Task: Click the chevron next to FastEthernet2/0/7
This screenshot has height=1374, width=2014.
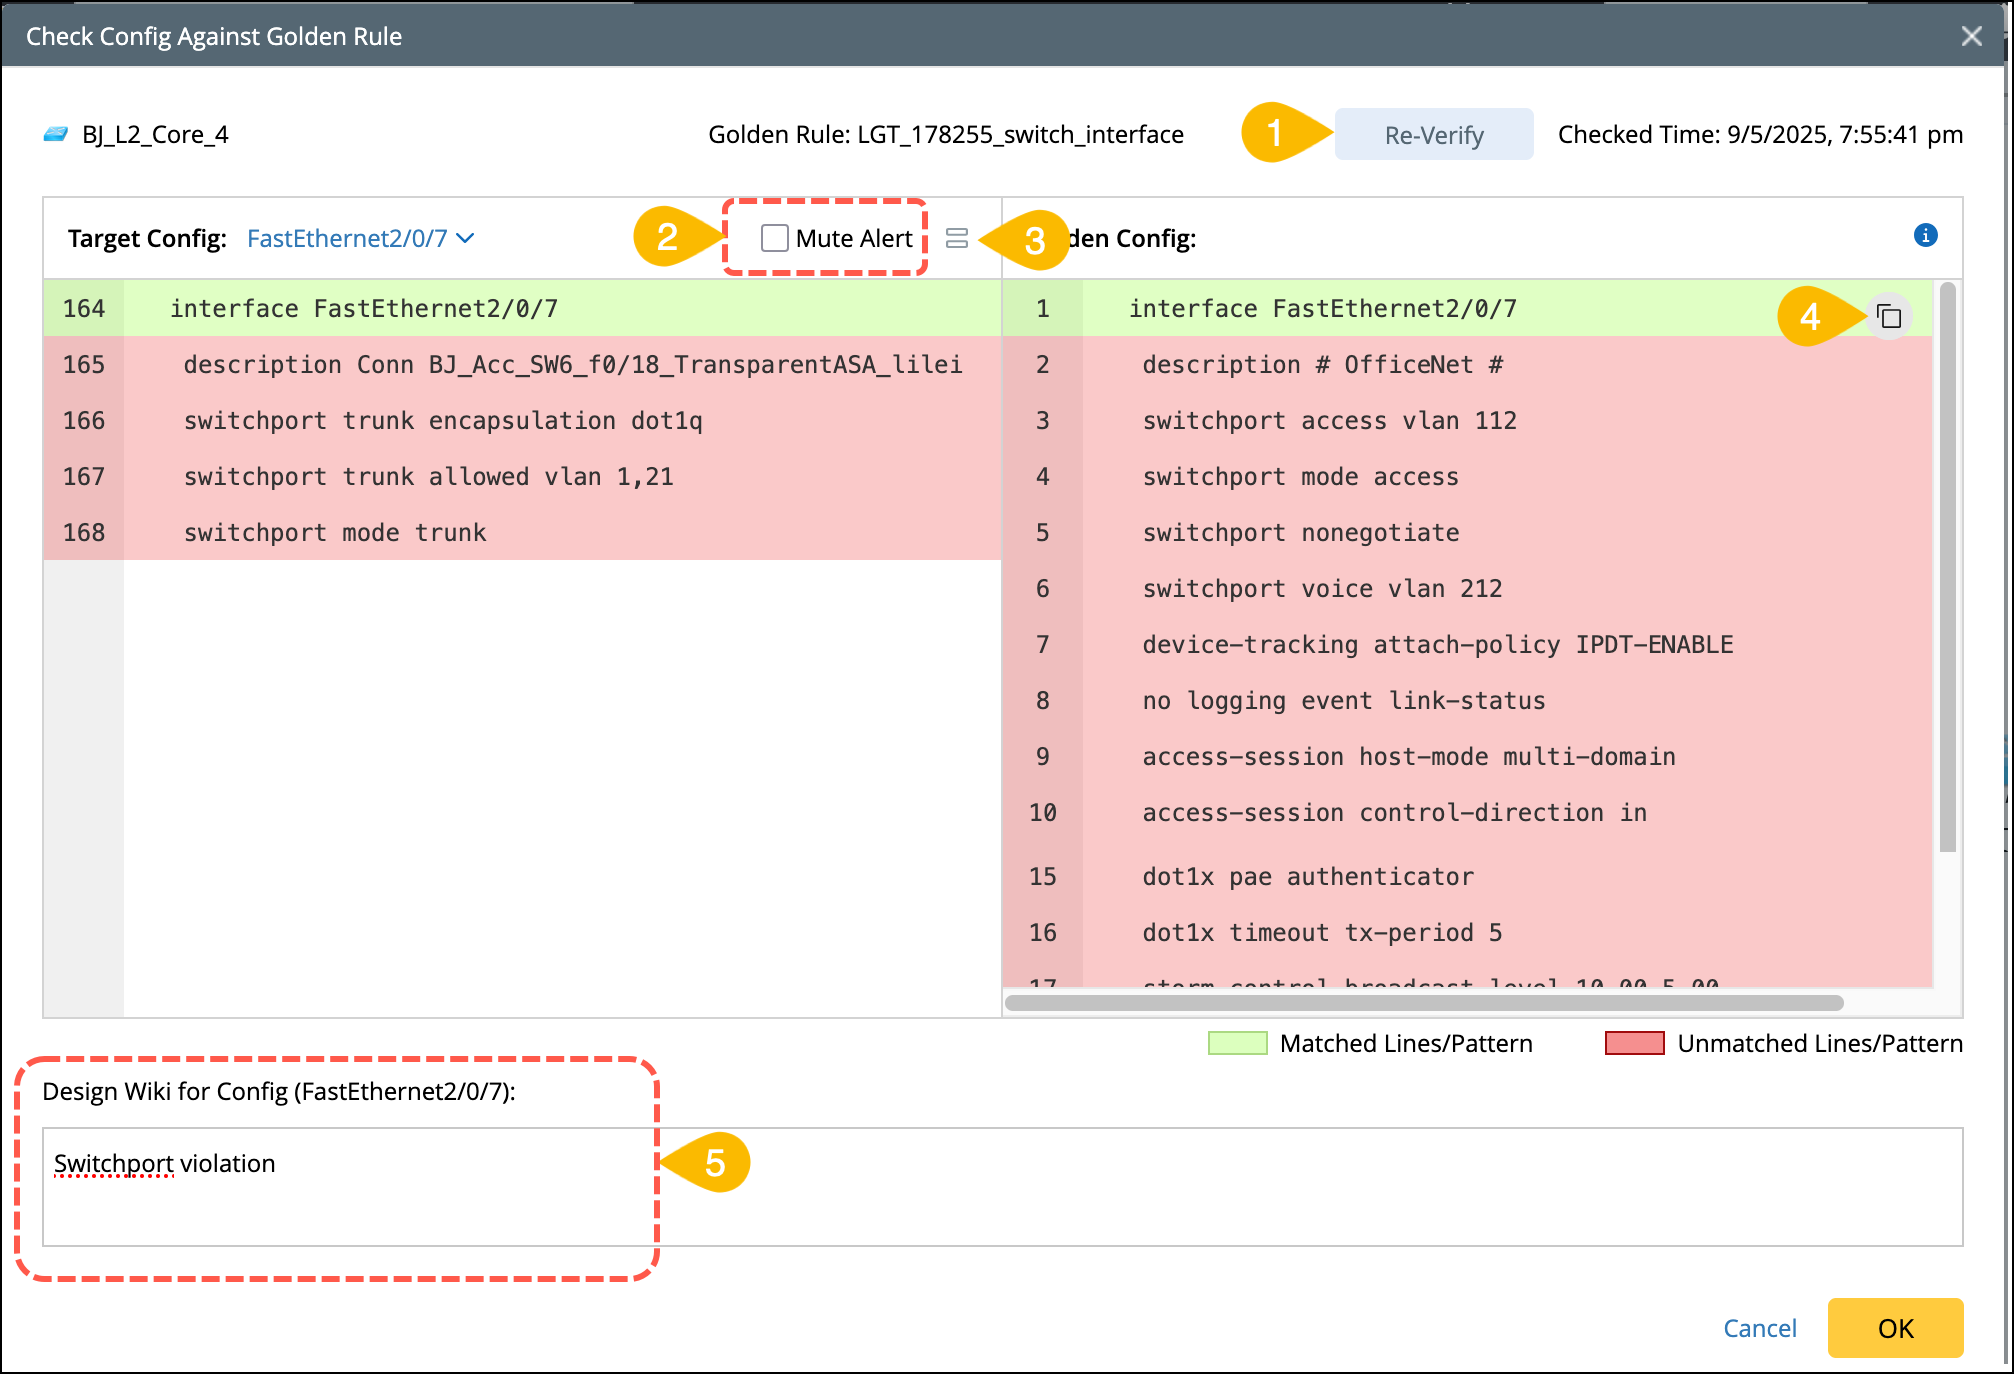Action: coord(465,238)
